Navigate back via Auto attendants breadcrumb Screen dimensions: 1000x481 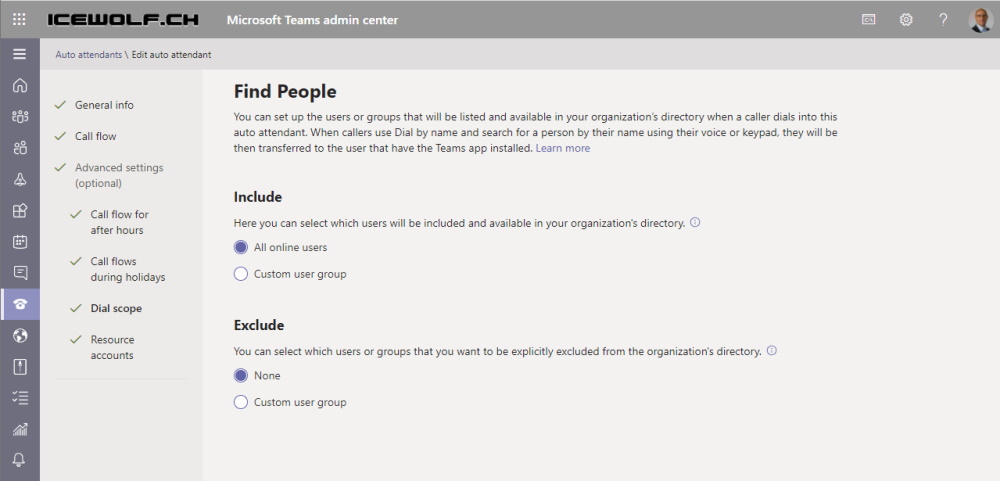click(x=89, y=55)
